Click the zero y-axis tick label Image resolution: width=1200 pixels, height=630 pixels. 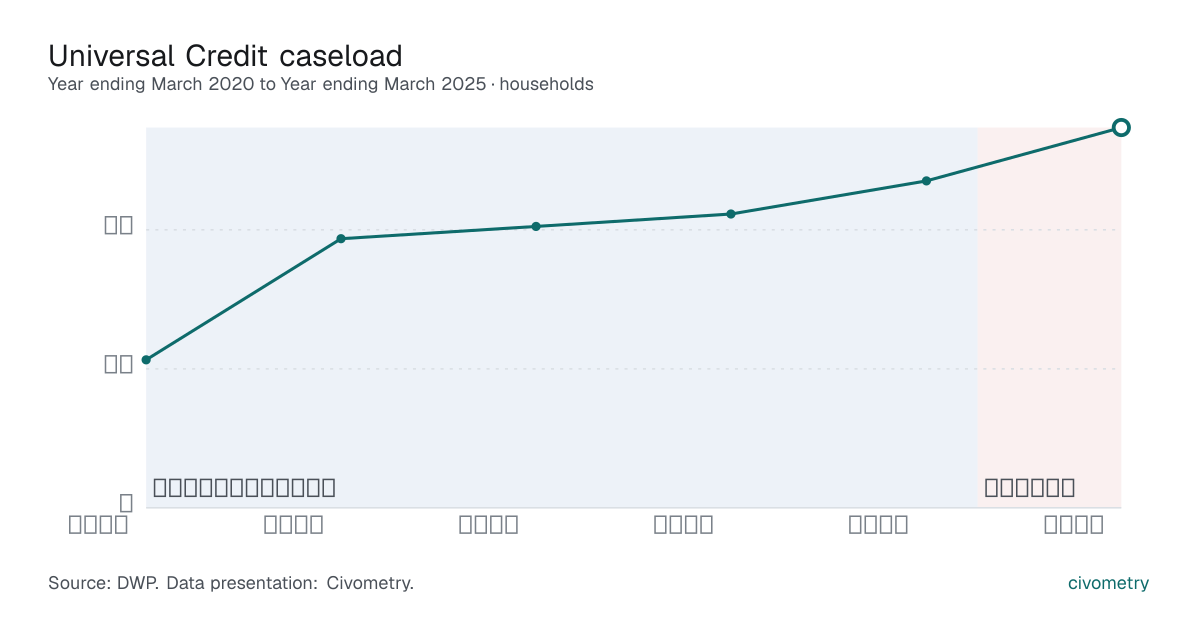click(126, 503)
